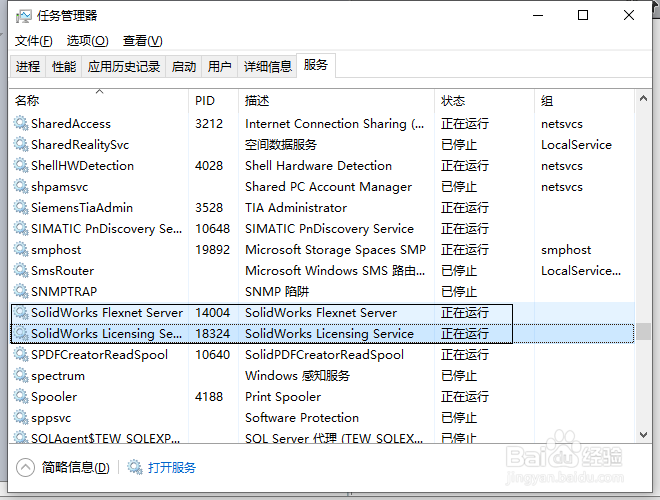Viewport: 660px width, 500px height.
Task: Collapse details with the 简略信息 chevron button
Action: [x=25, y=467]
